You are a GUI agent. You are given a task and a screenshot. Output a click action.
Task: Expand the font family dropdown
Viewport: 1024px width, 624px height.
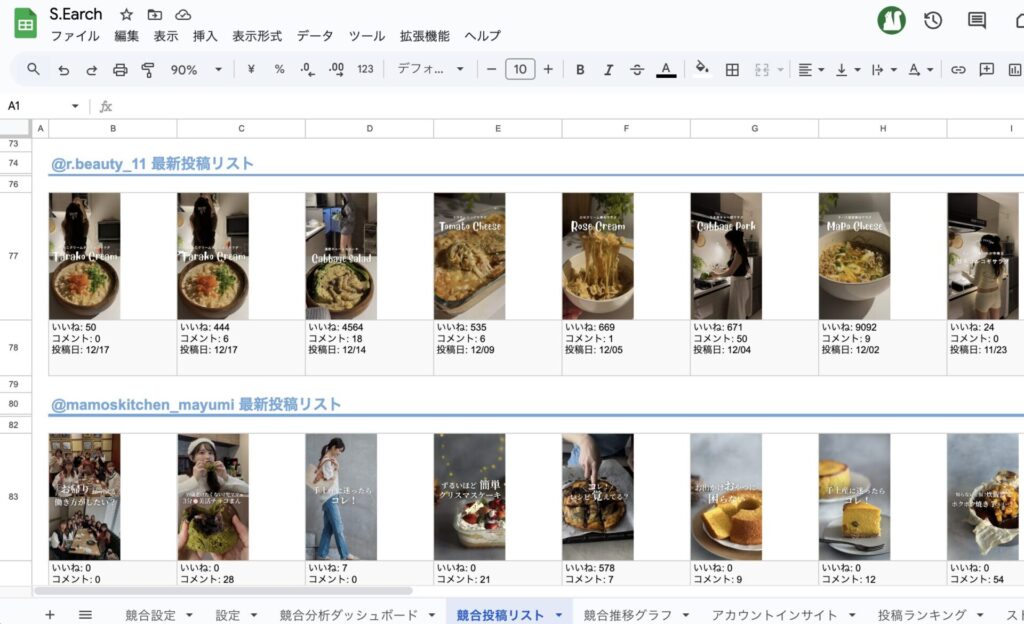pos(431,70)
